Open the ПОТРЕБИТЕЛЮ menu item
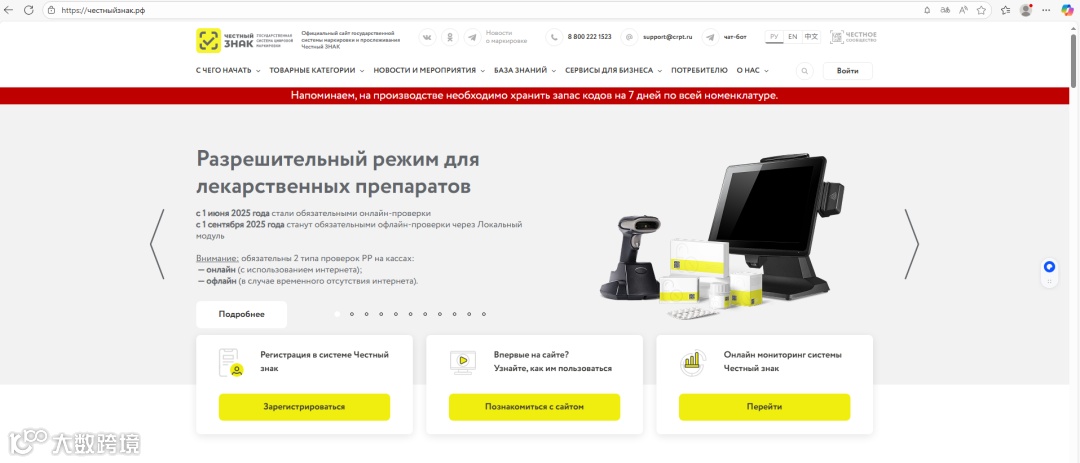 click(x=699, y=70)
